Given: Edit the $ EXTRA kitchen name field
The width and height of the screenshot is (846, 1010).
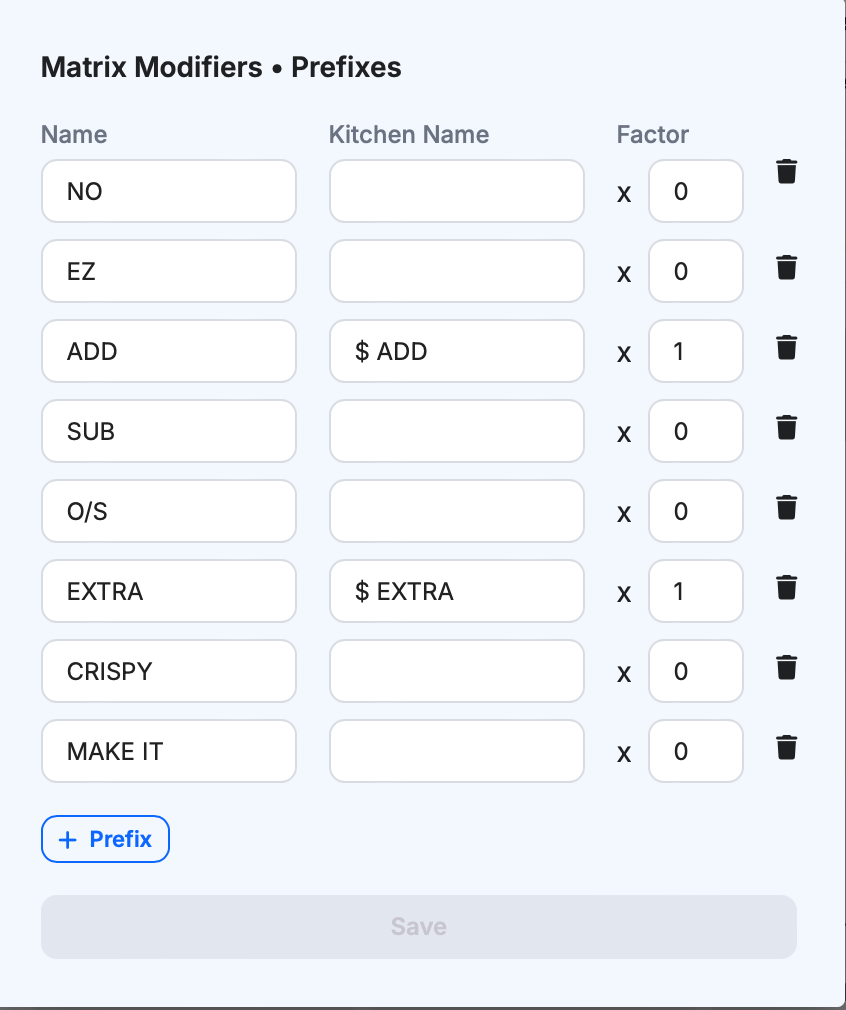Looking at the screenshot, I should point(456,591).
